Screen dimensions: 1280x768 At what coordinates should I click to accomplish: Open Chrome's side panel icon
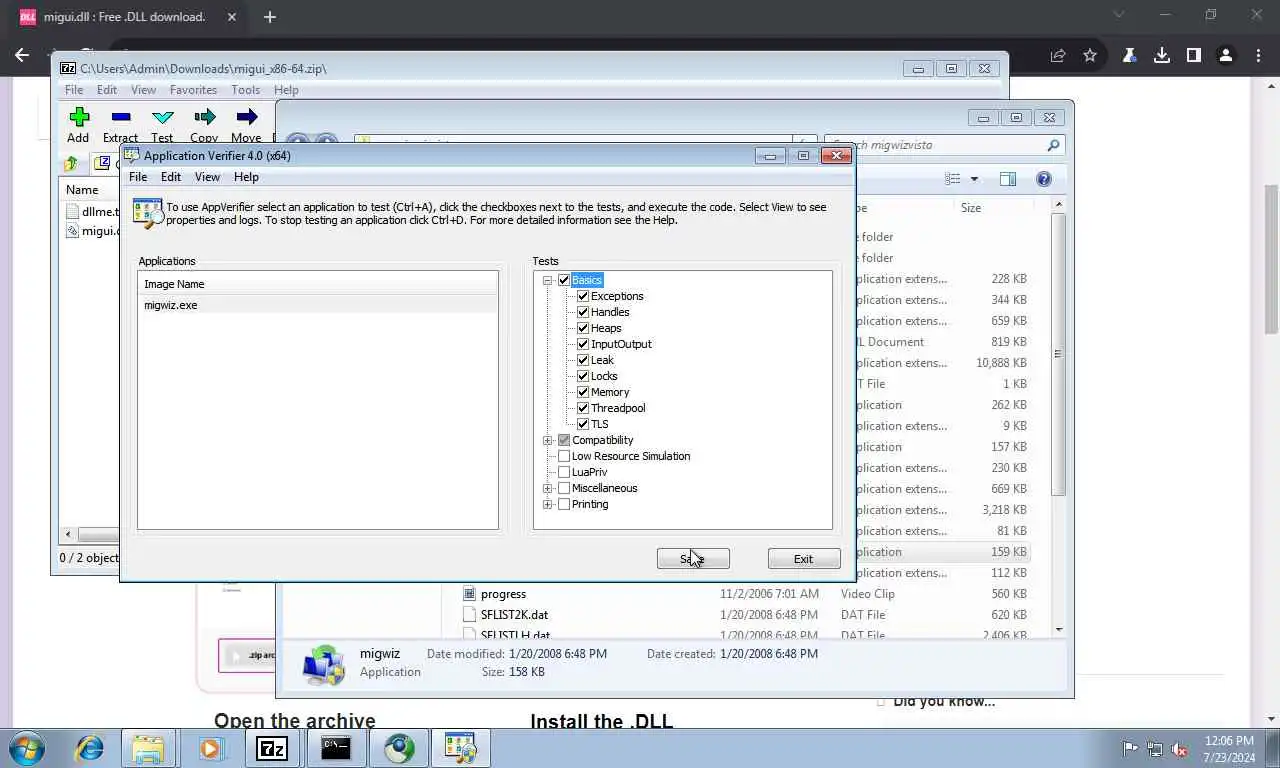(x=1193, y=56)
